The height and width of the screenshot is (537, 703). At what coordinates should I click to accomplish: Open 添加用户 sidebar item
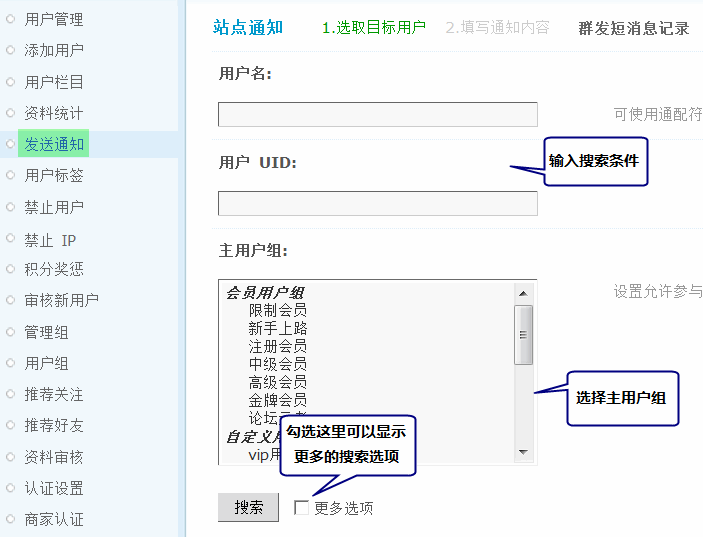(54, 50)
